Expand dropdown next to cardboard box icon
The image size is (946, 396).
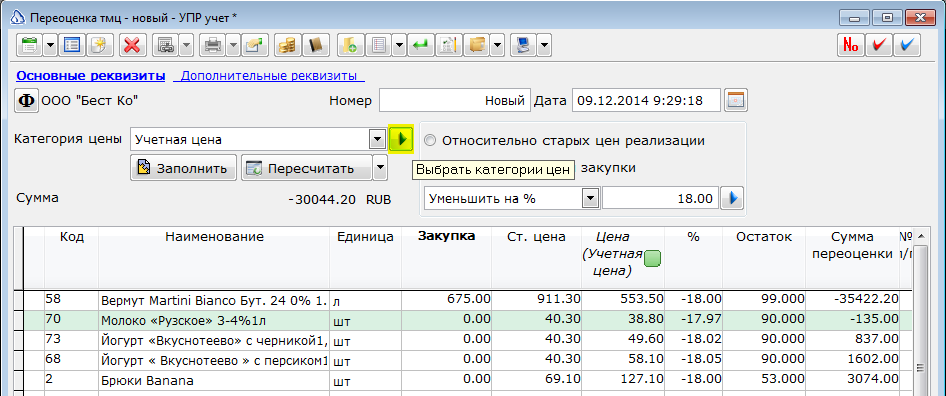tap(498, 45)
